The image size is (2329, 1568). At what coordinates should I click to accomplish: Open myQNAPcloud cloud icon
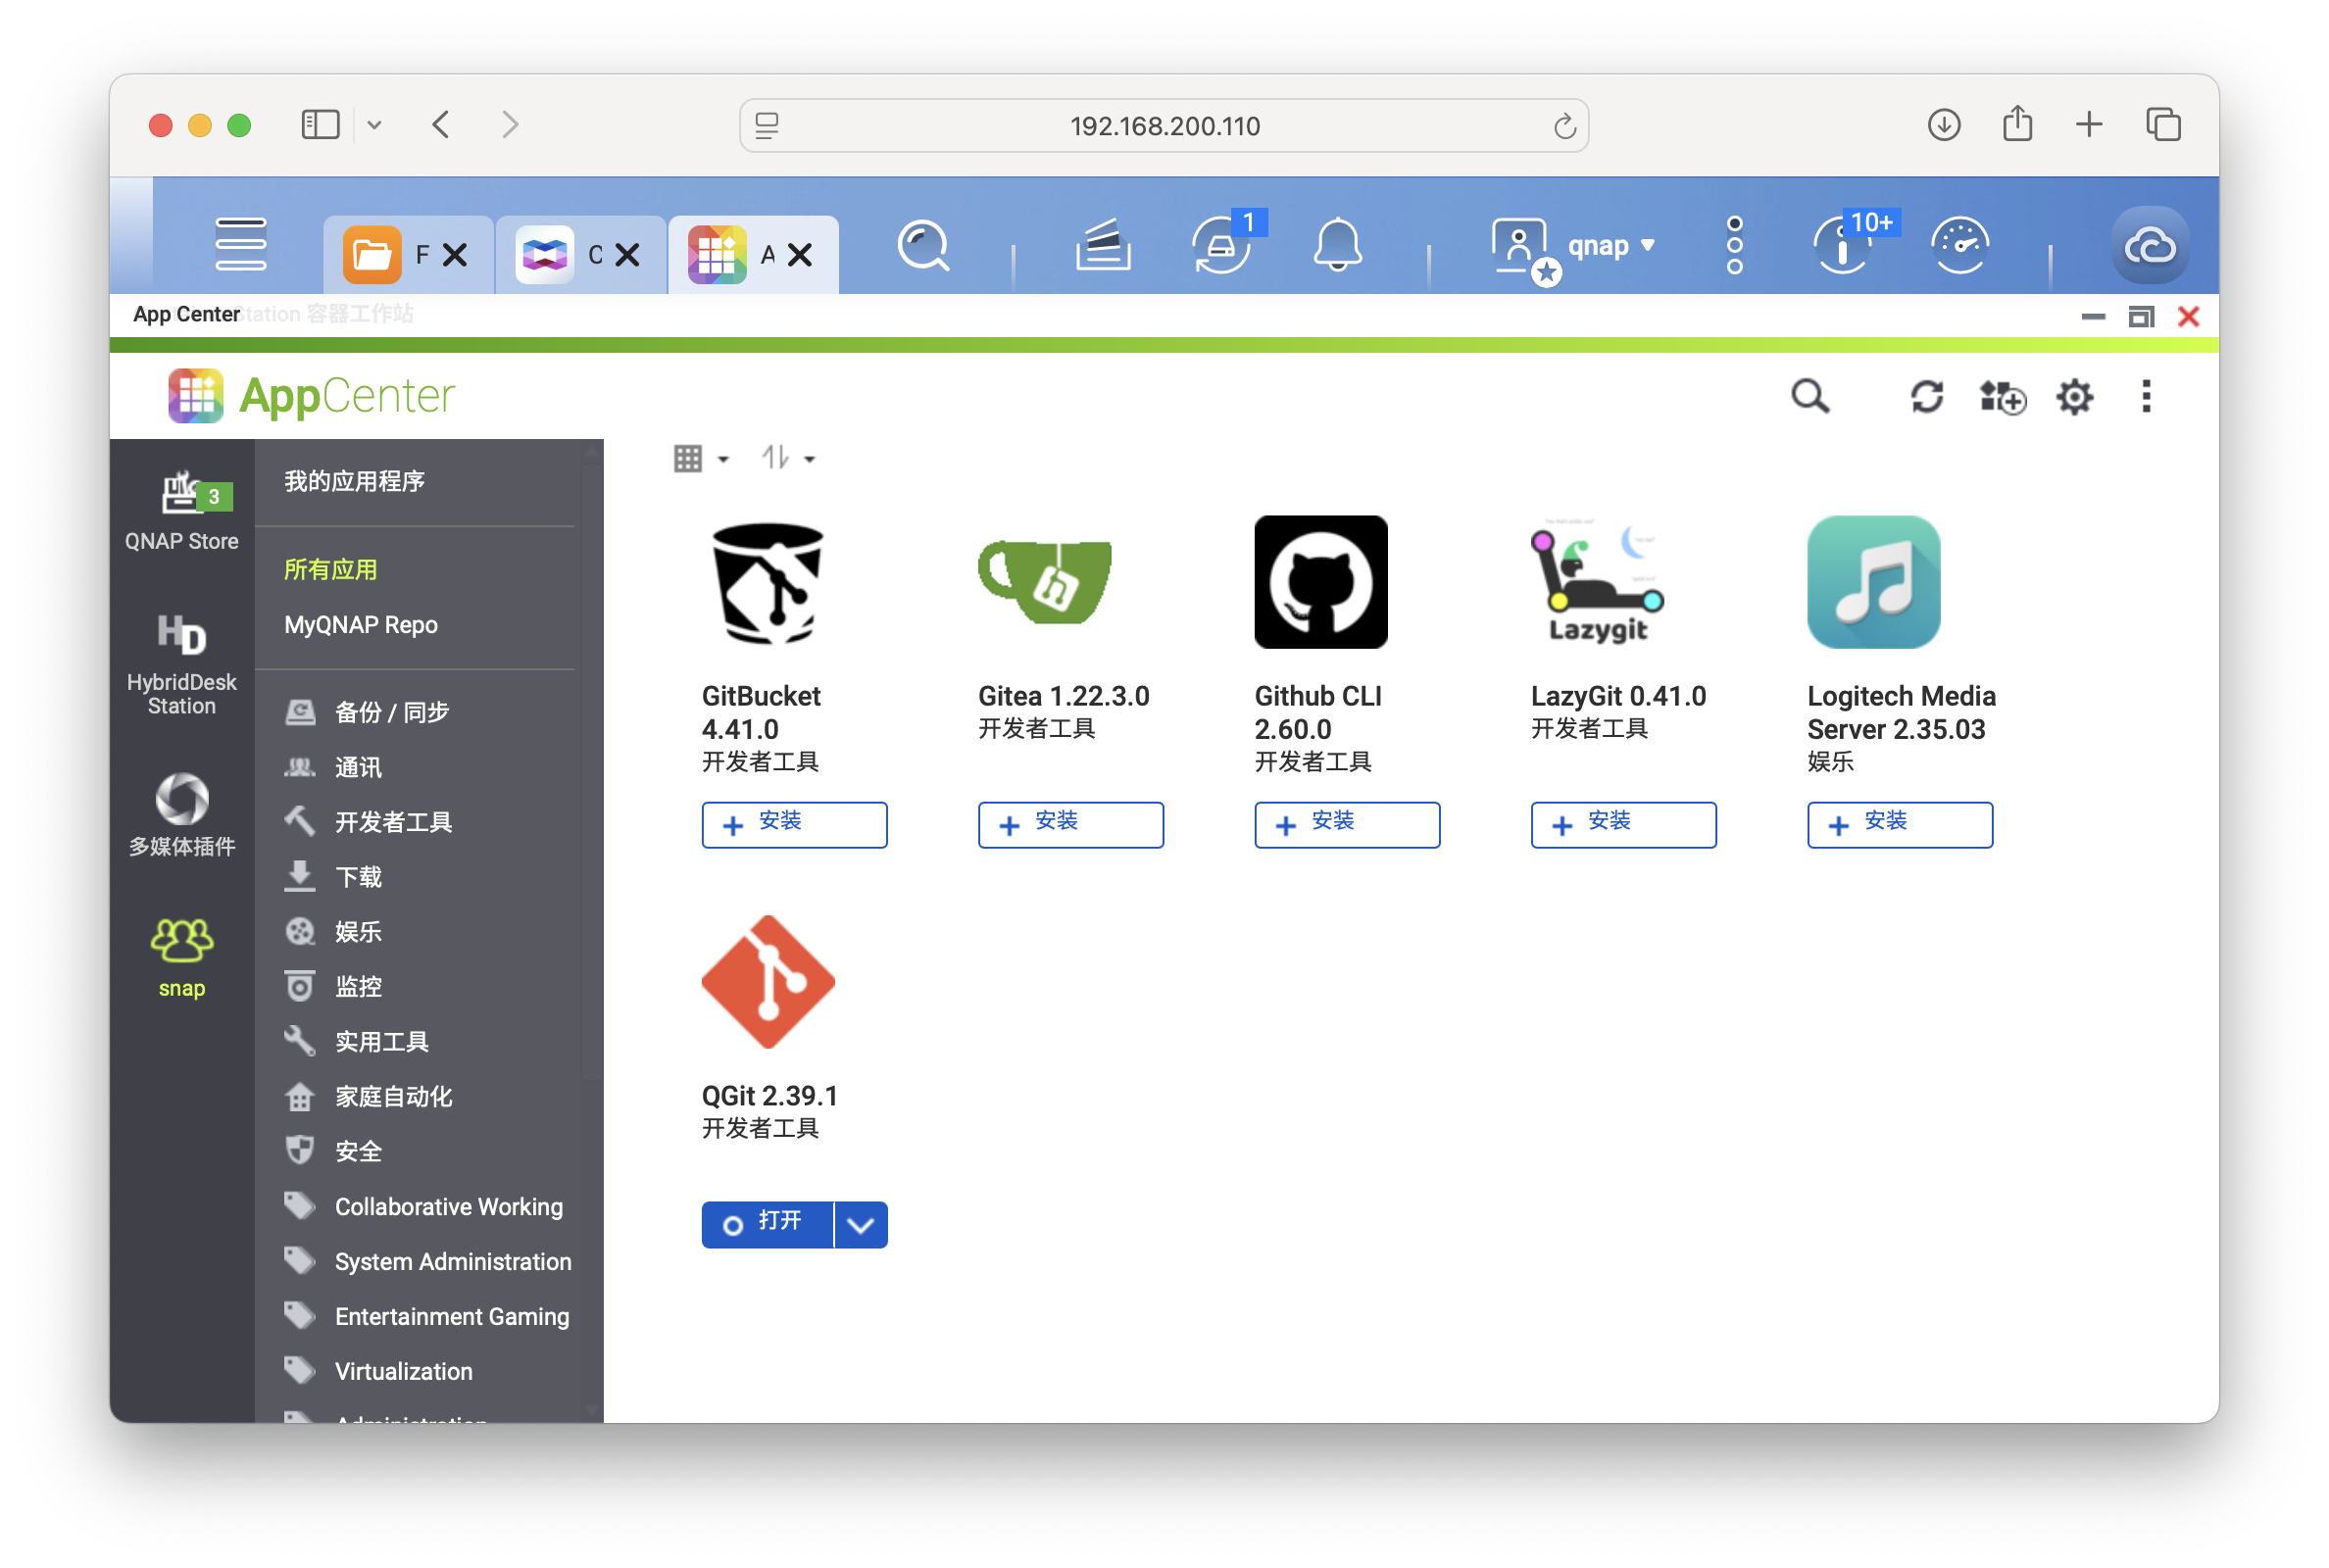(2150, 246)
